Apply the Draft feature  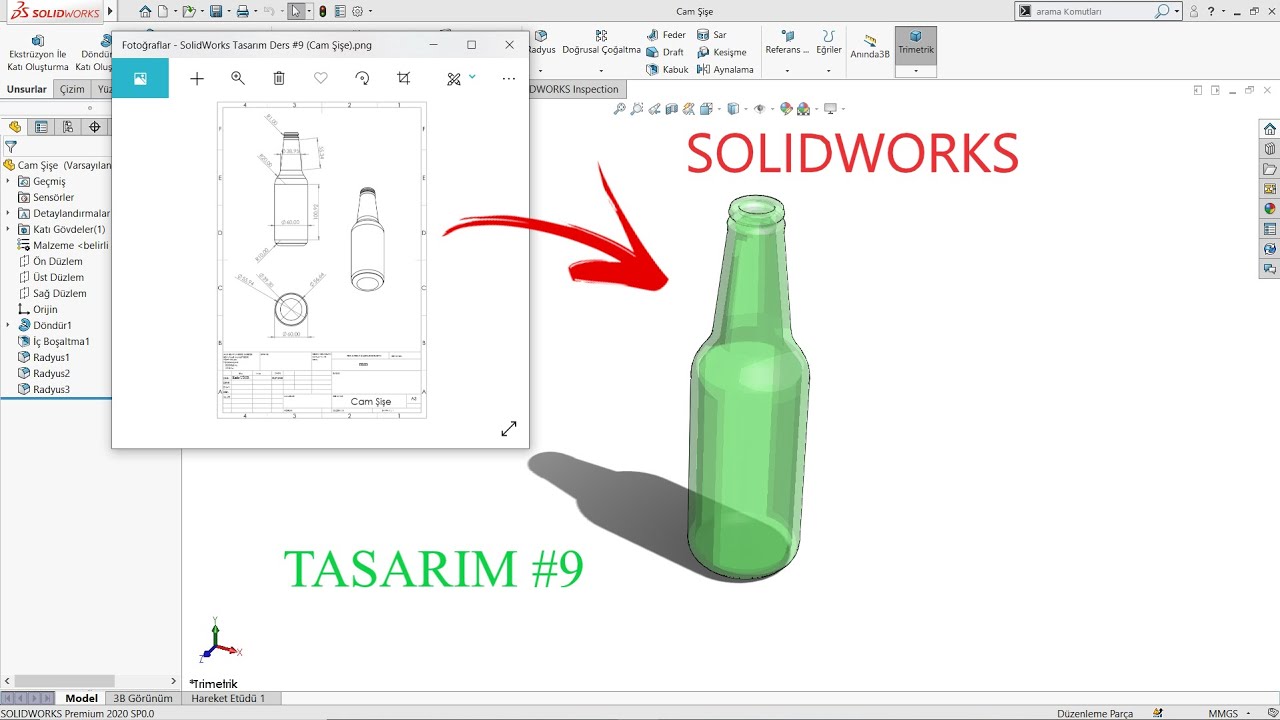click(665, 52)
